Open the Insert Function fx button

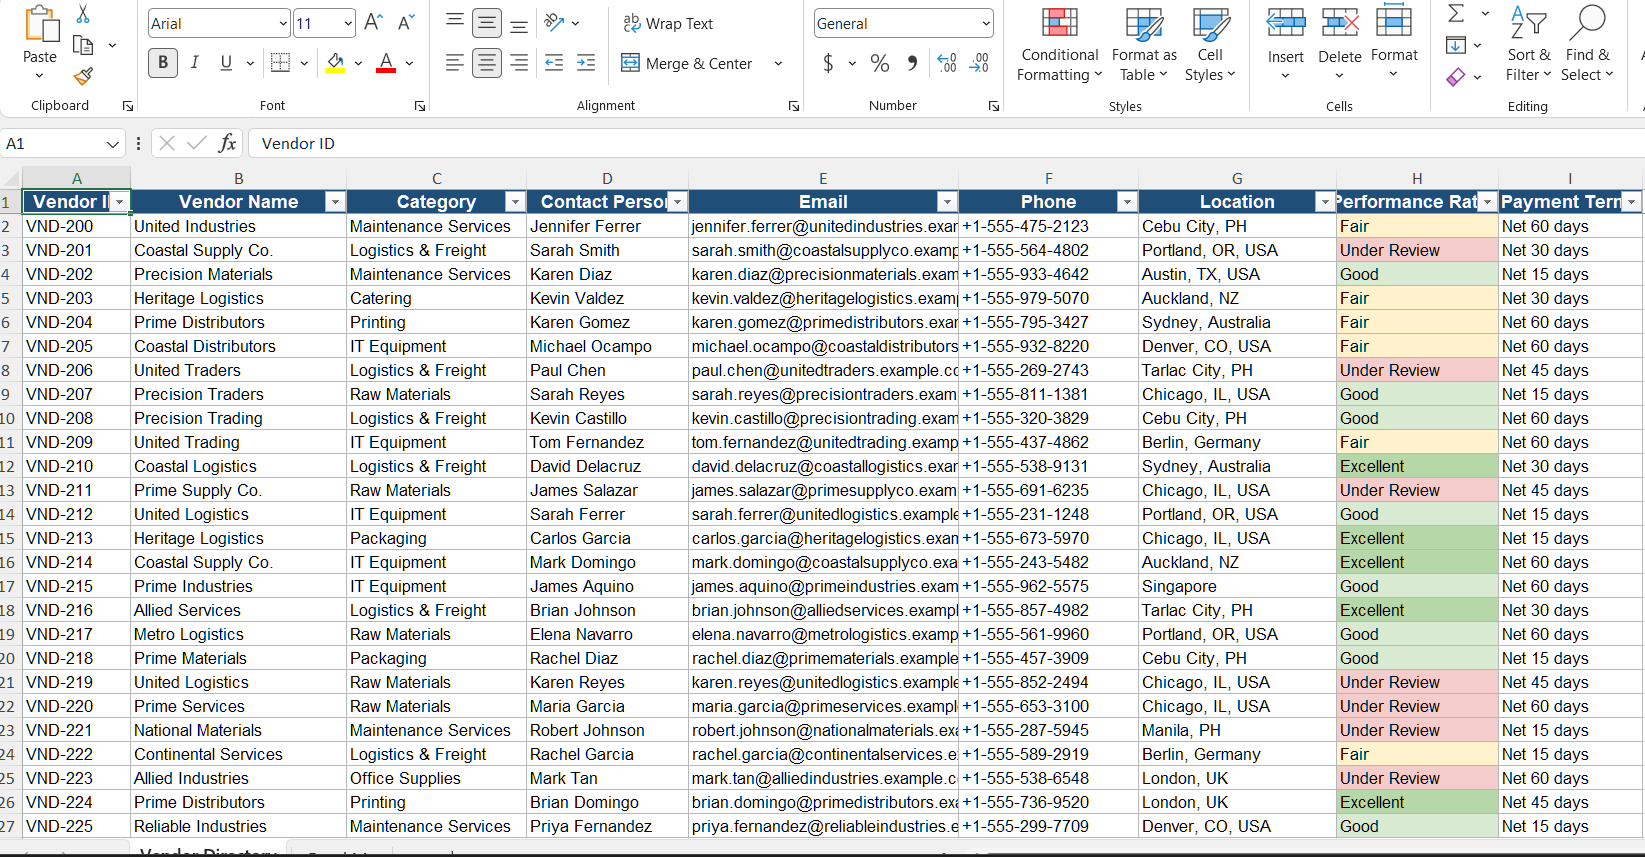point(228,143)
